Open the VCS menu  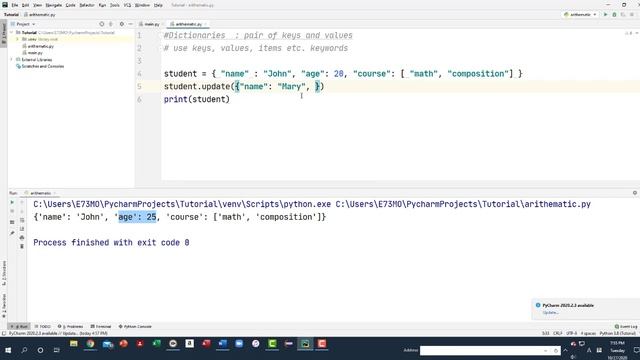(x=127, y=5)
